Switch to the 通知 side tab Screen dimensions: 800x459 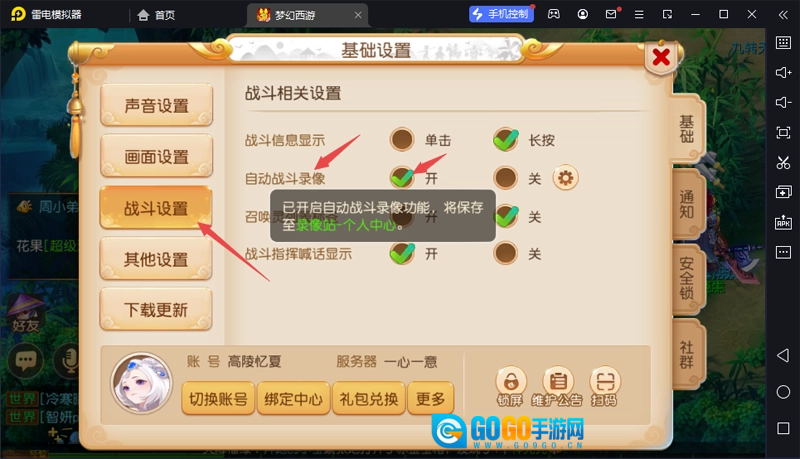687,204
